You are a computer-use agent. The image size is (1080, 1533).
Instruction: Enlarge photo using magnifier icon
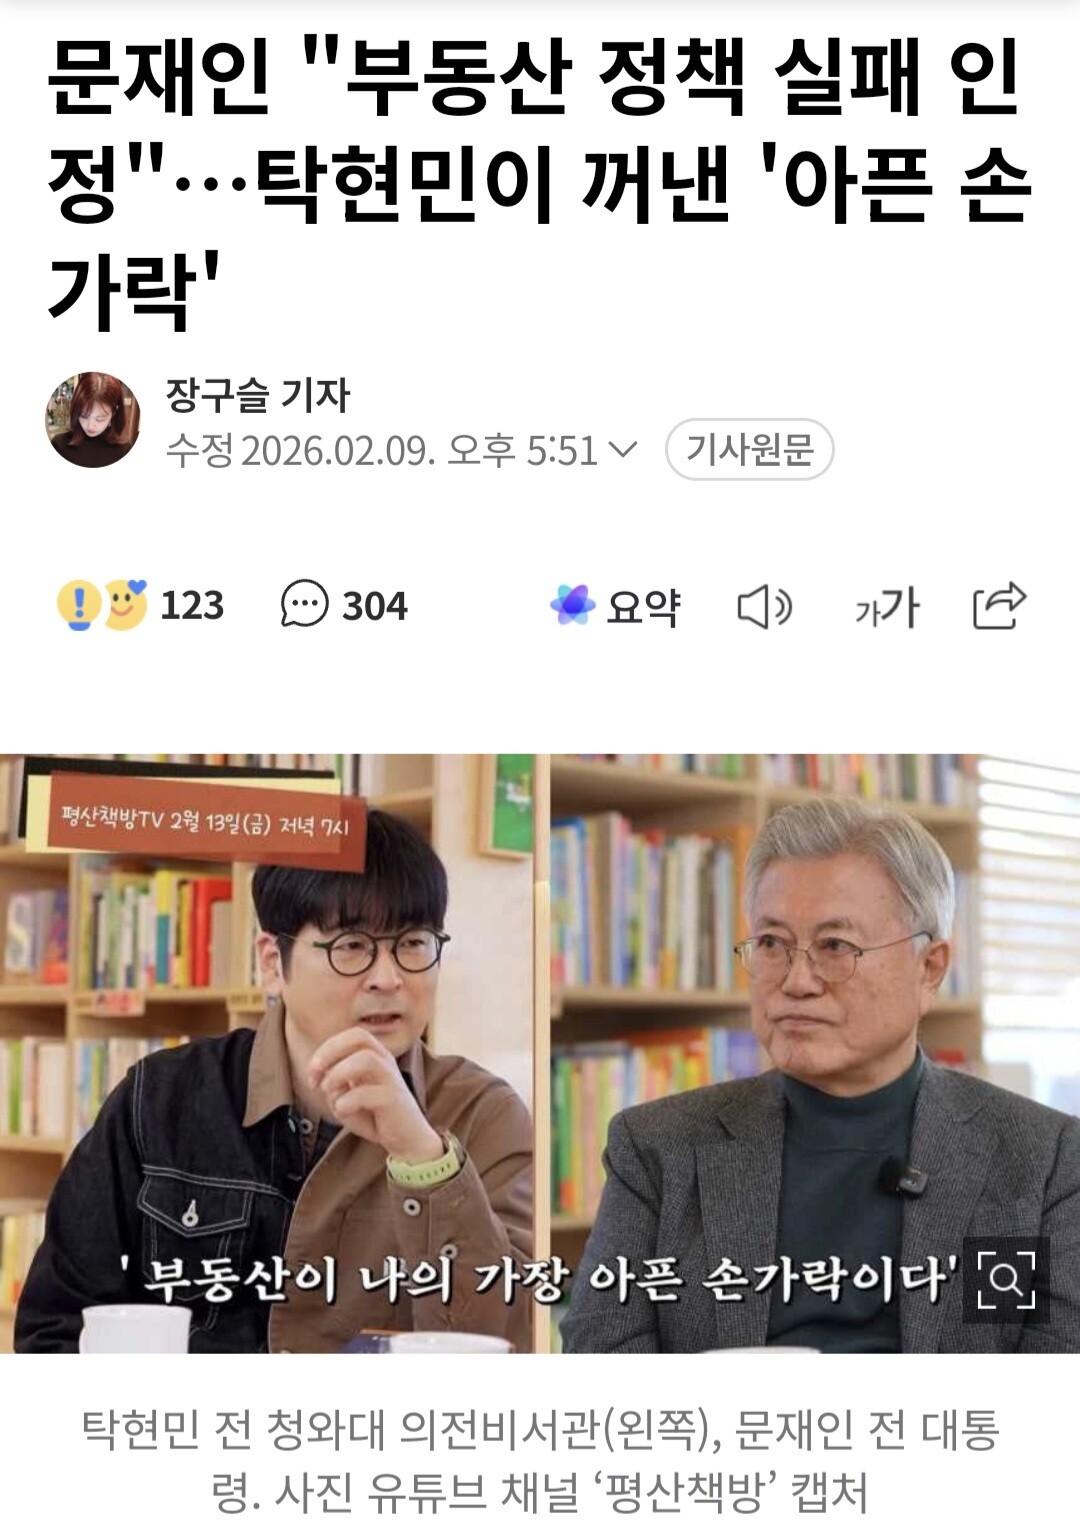(x=1006, y=1280)
